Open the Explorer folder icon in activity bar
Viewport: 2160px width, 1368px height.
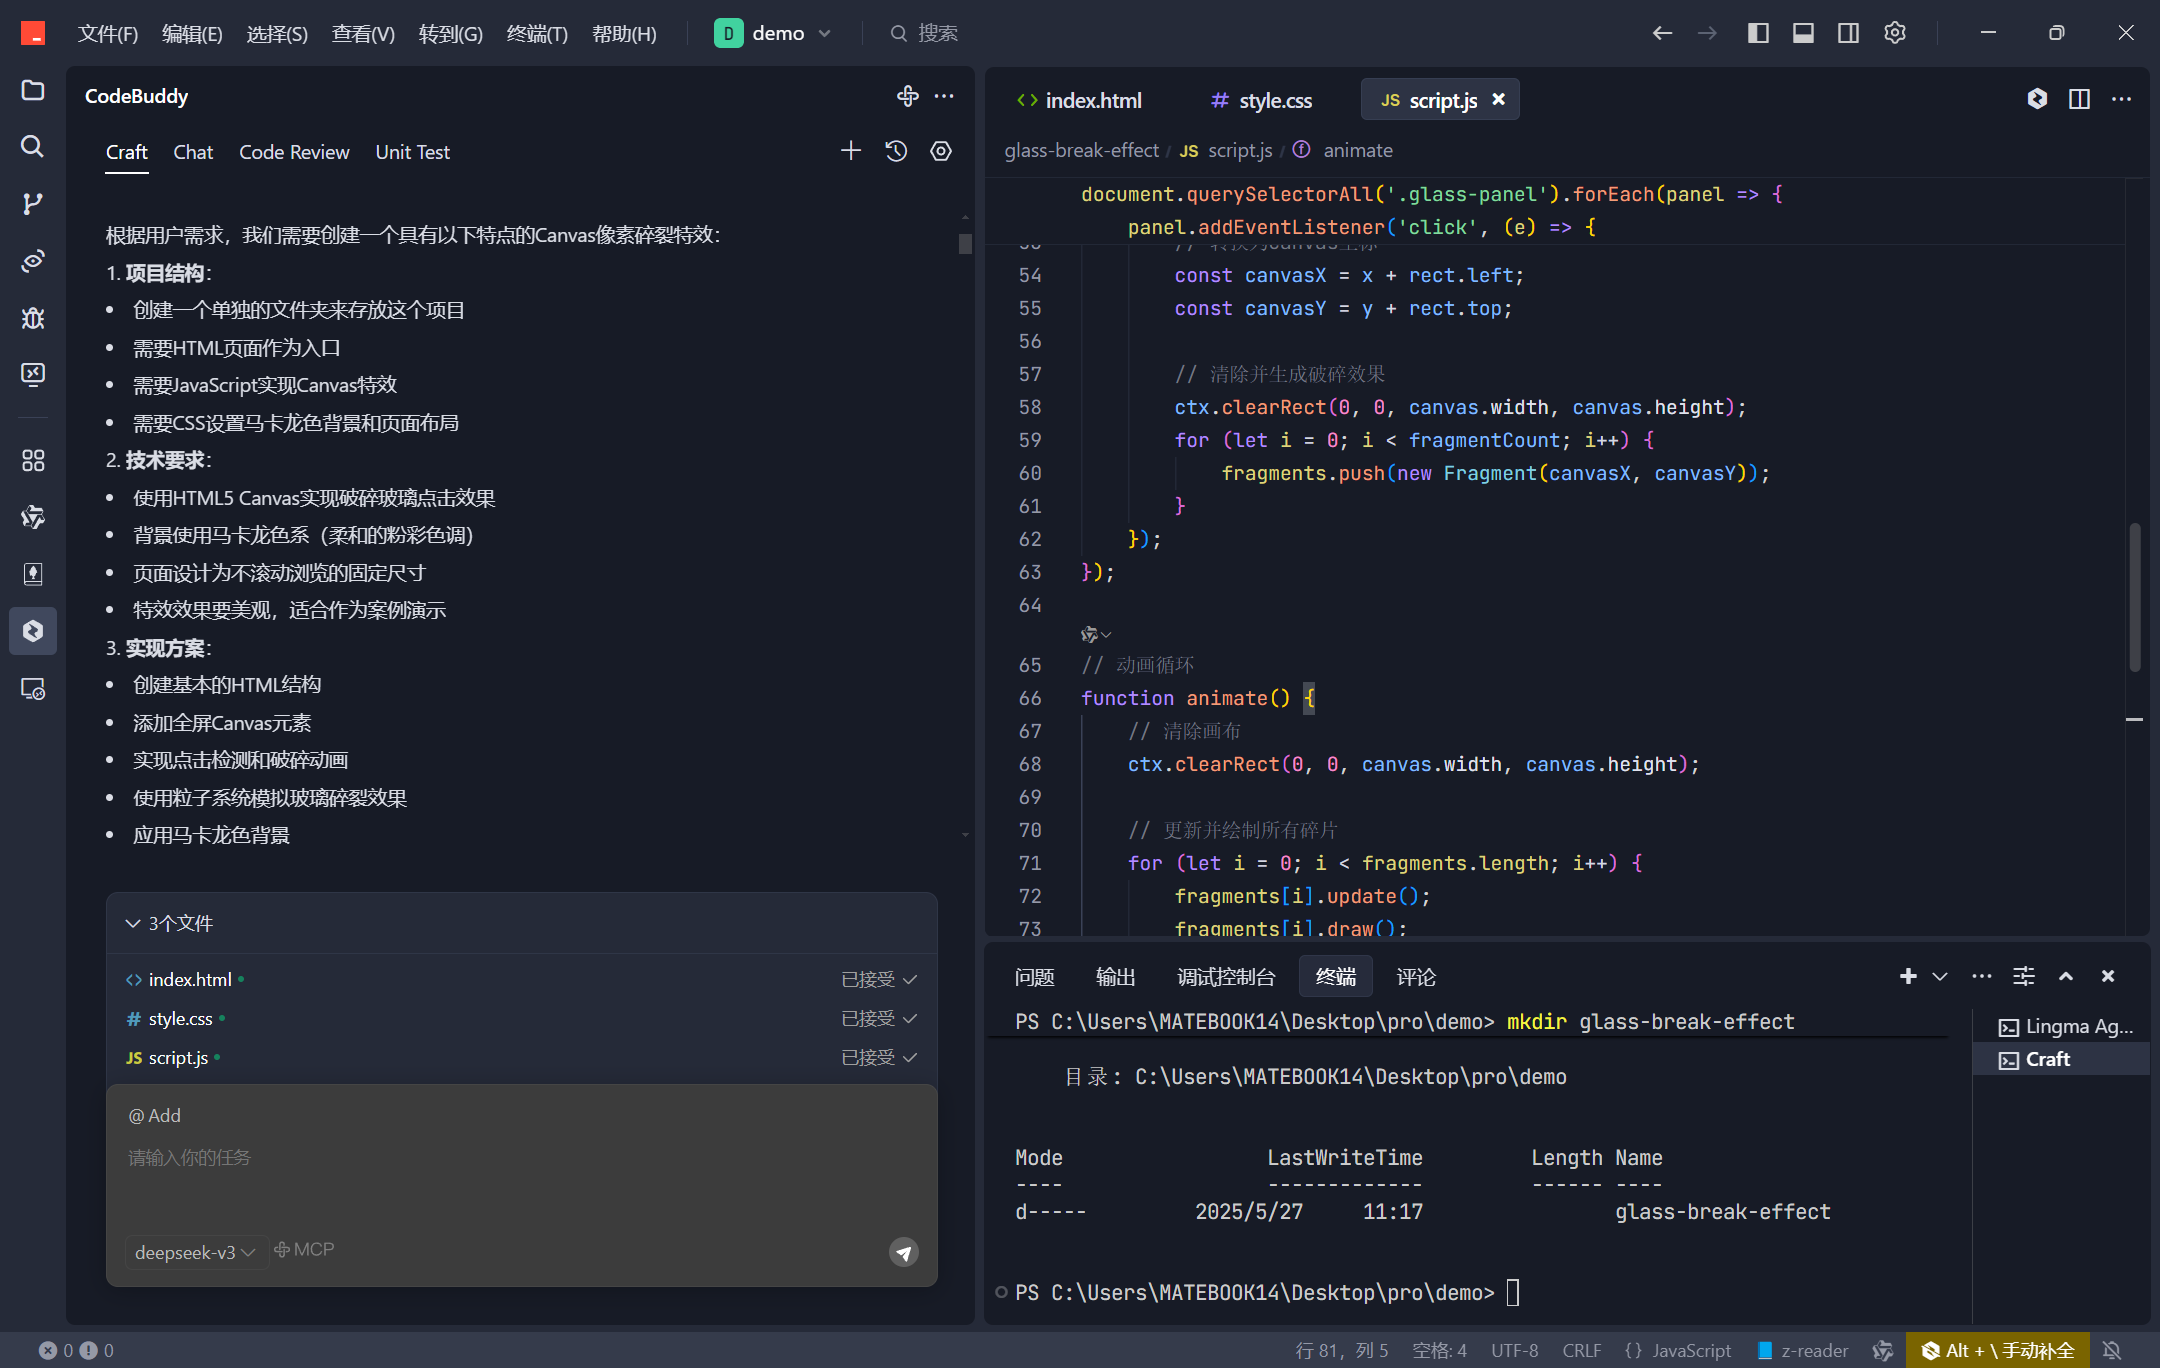[33, 90]
